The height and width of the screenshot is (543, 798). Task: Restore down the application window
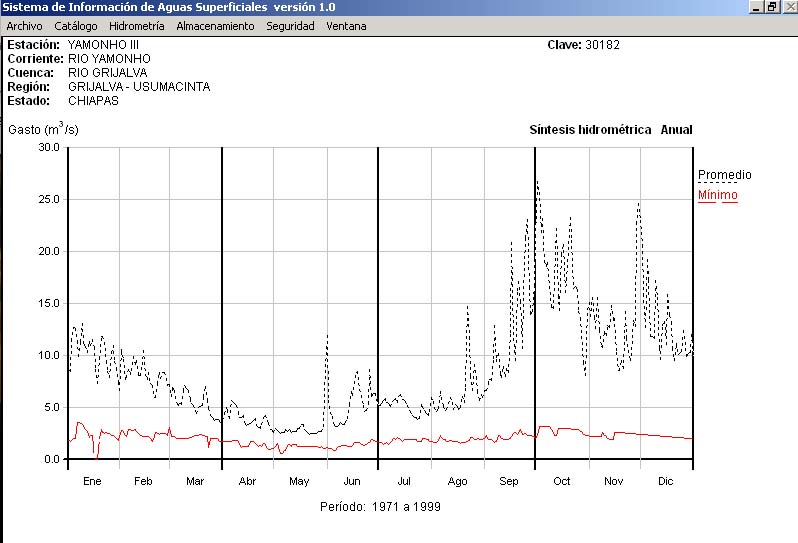pos(771,7)
